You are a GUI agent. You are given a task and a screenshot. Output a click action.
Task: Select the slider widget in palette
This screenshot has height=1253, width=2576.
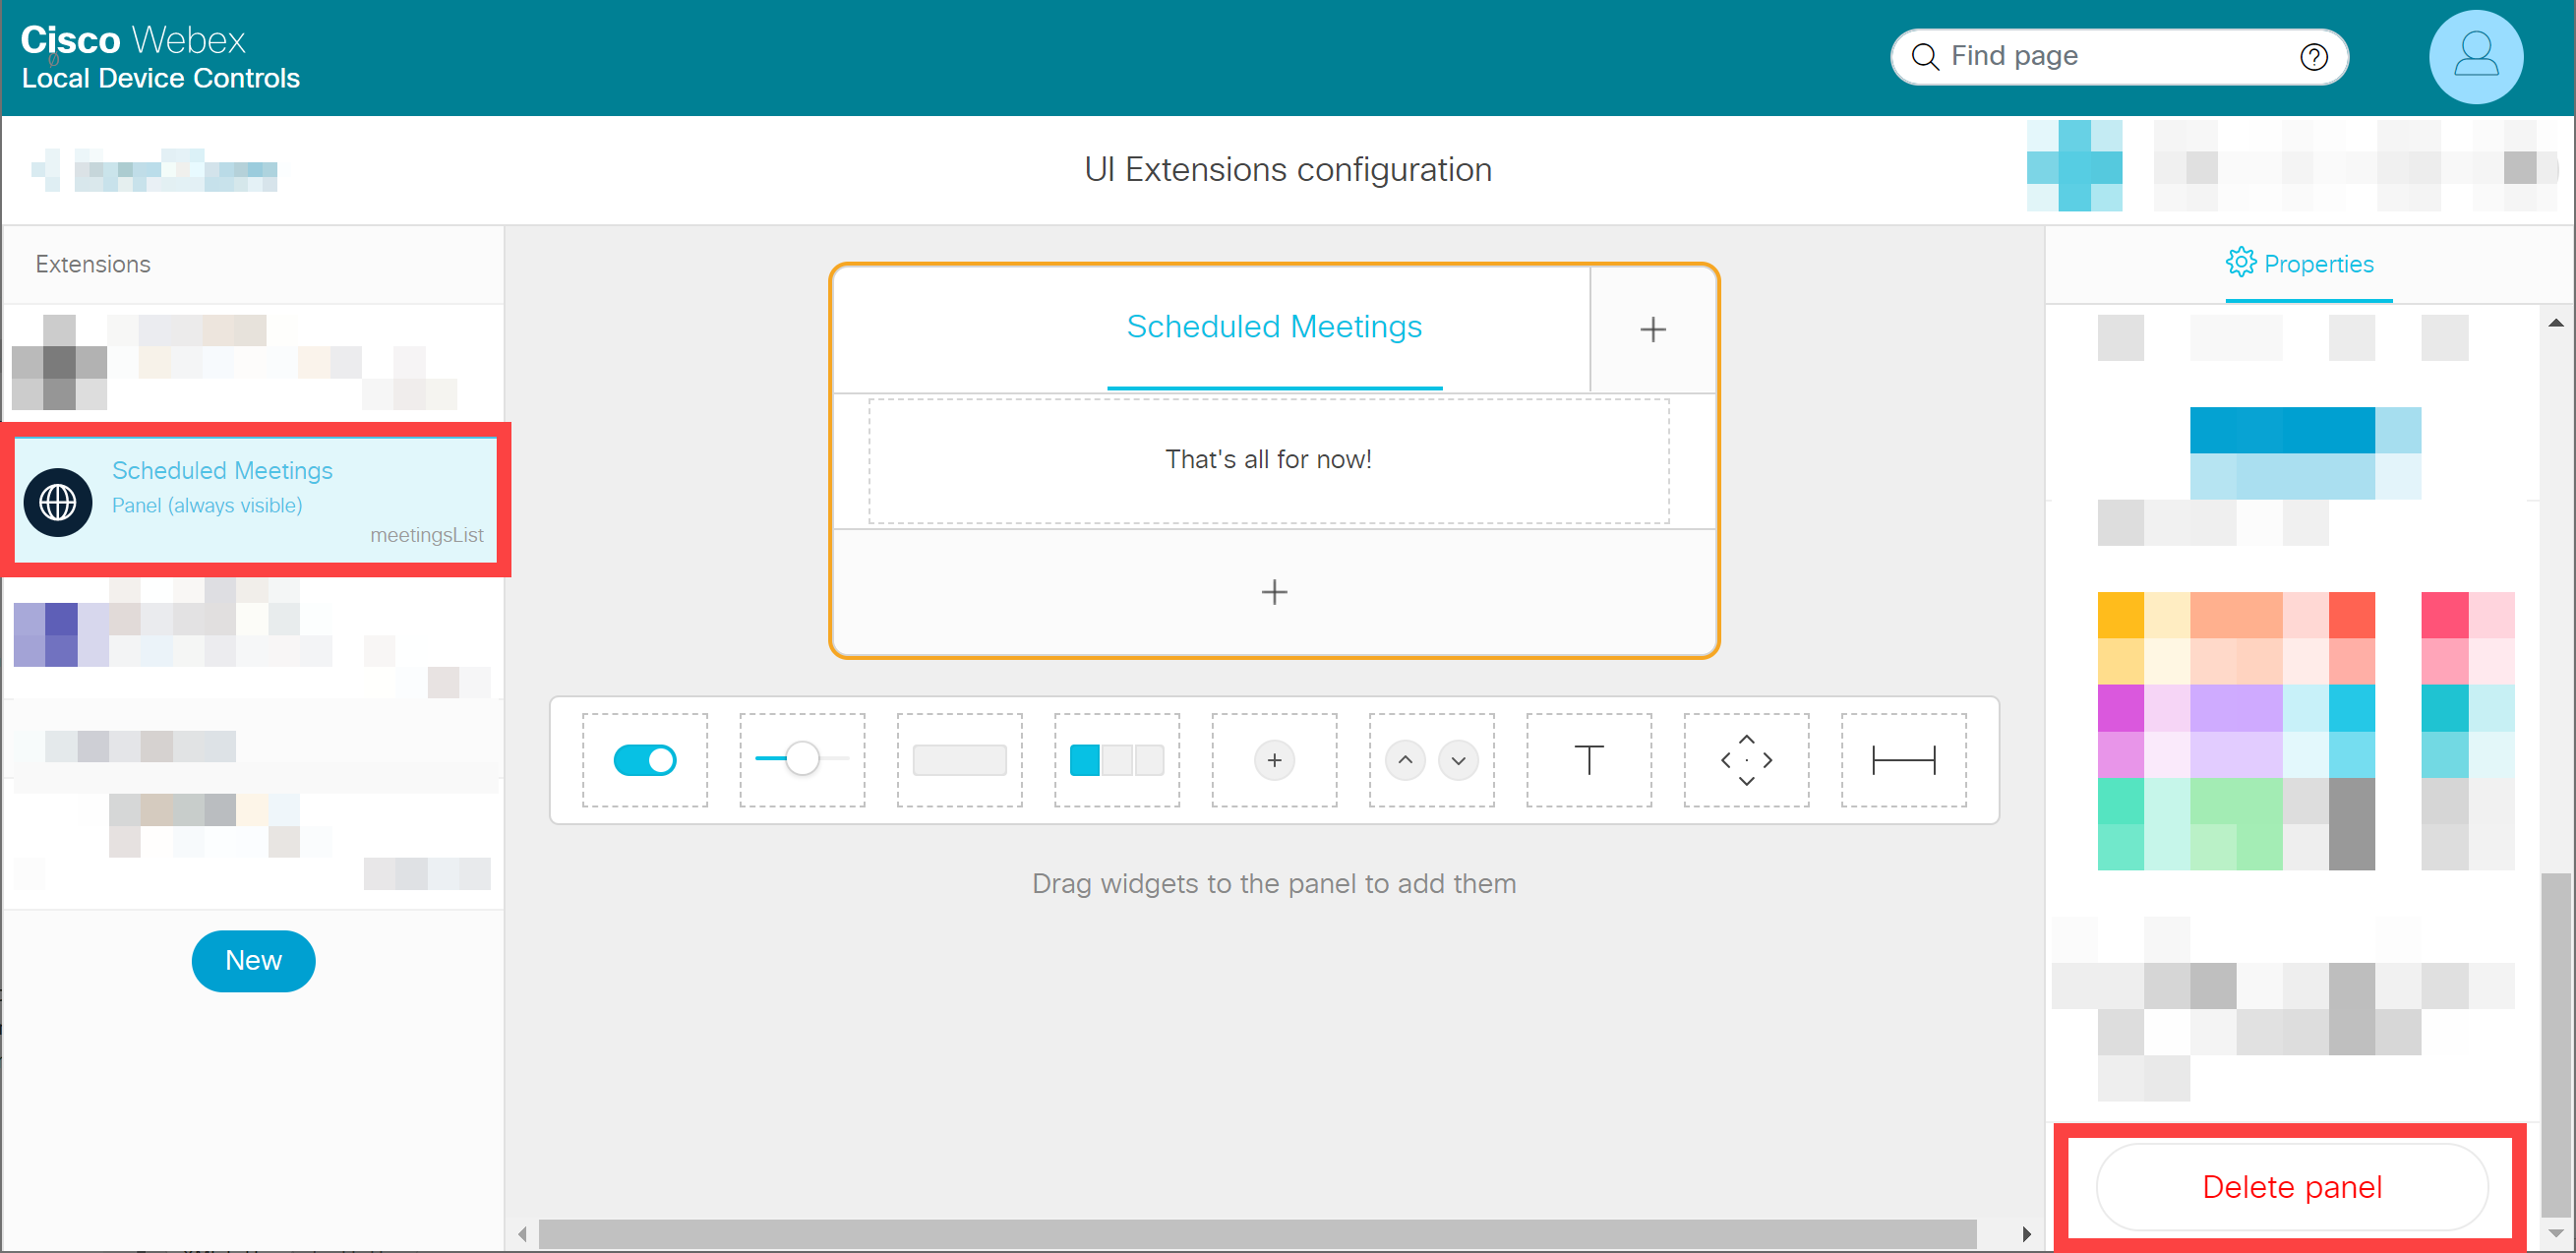coord(802,760)
